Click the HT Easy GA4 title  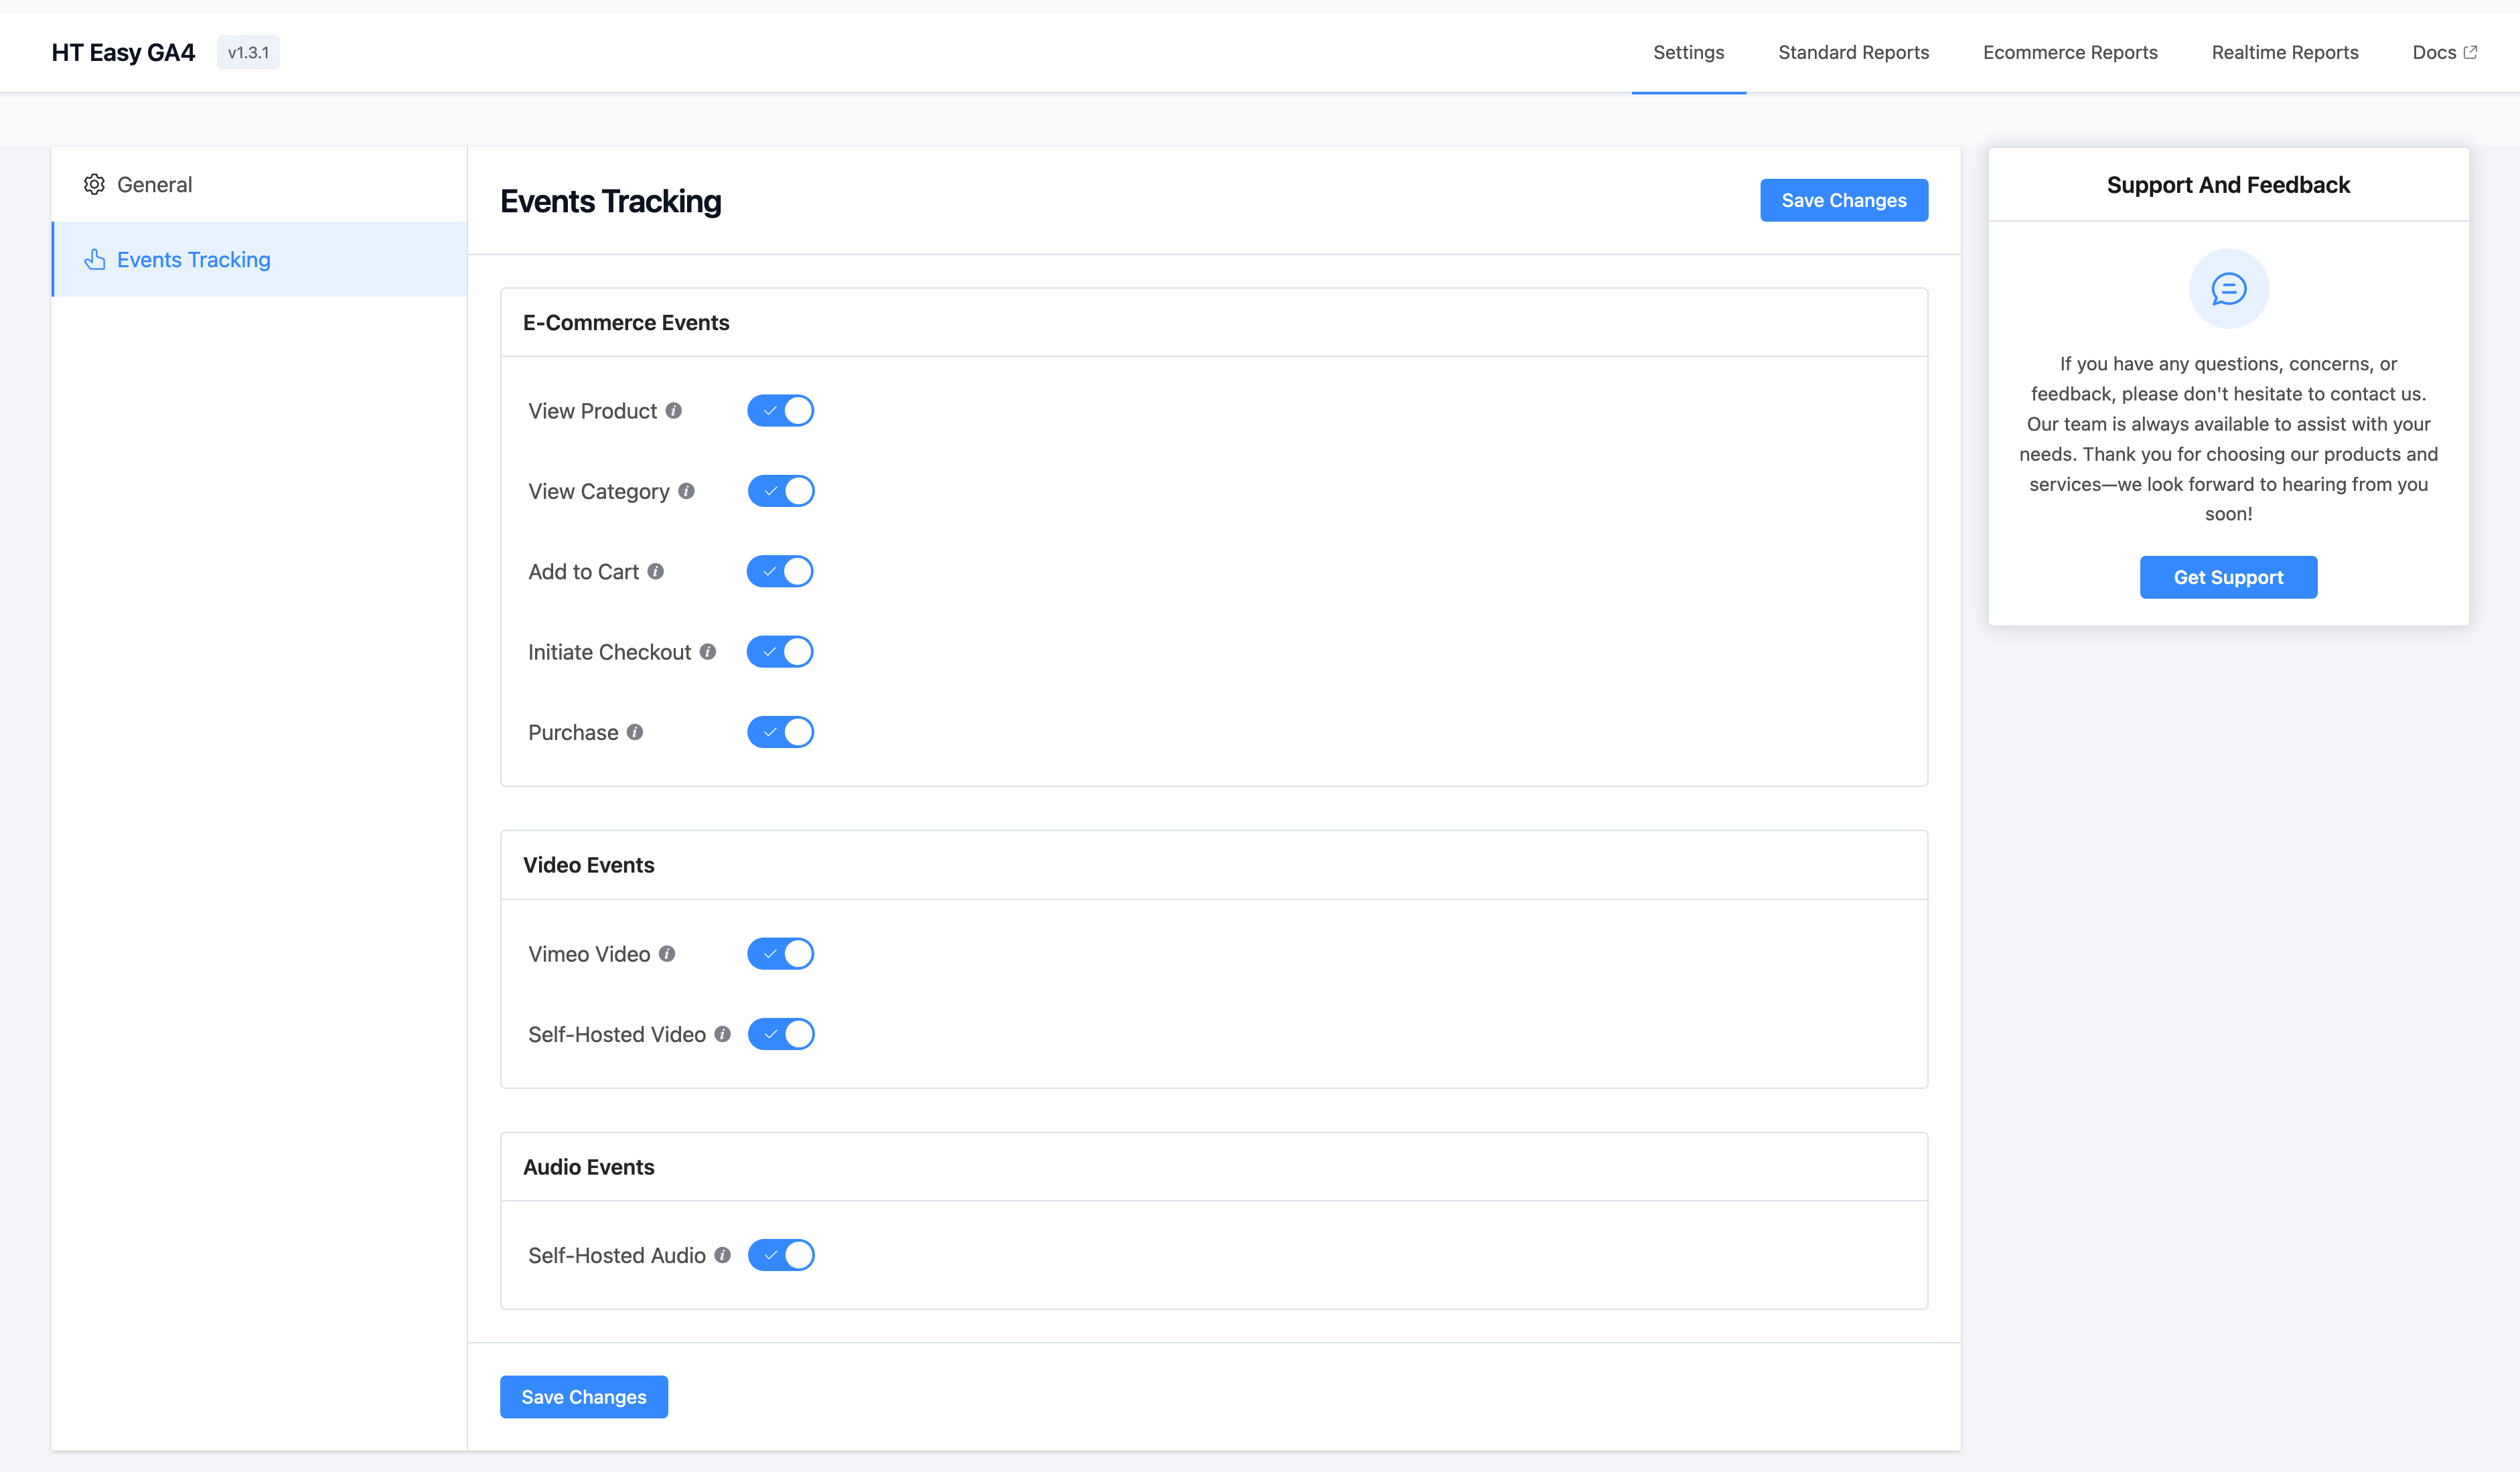(x=123, y=52)
